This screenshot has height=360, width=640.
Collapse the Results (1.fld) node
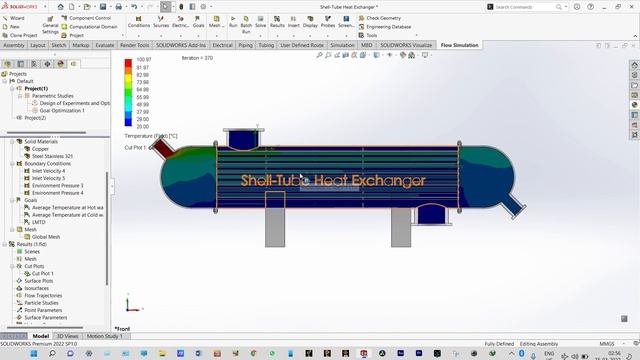[4, 244]
